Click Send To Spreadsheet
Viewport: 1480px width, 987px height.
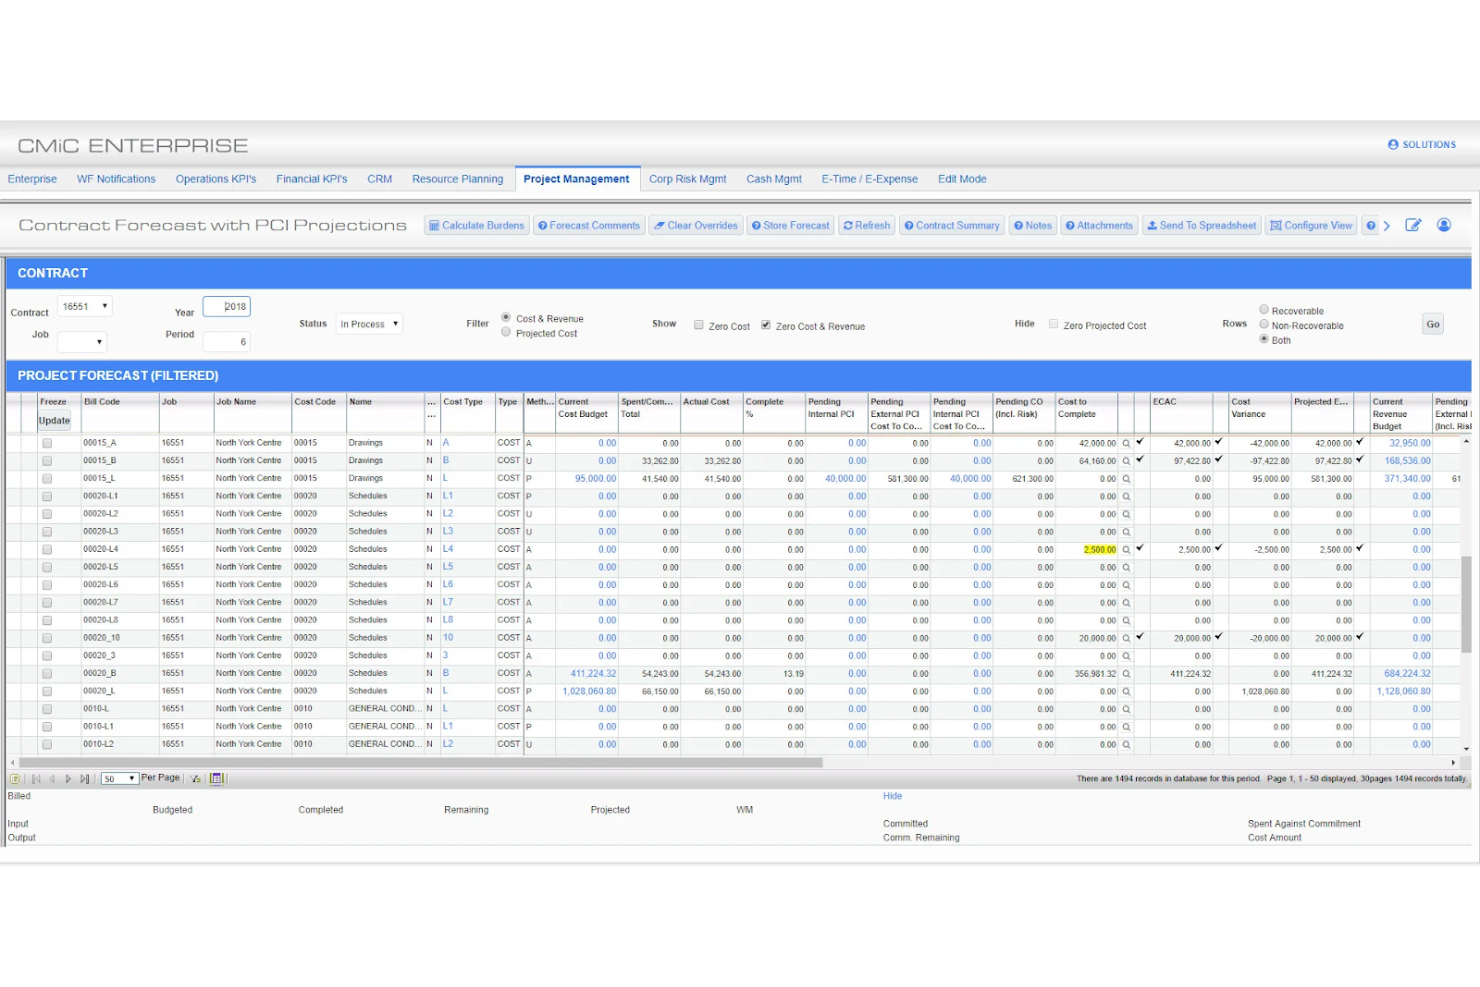click(1202, 226)
